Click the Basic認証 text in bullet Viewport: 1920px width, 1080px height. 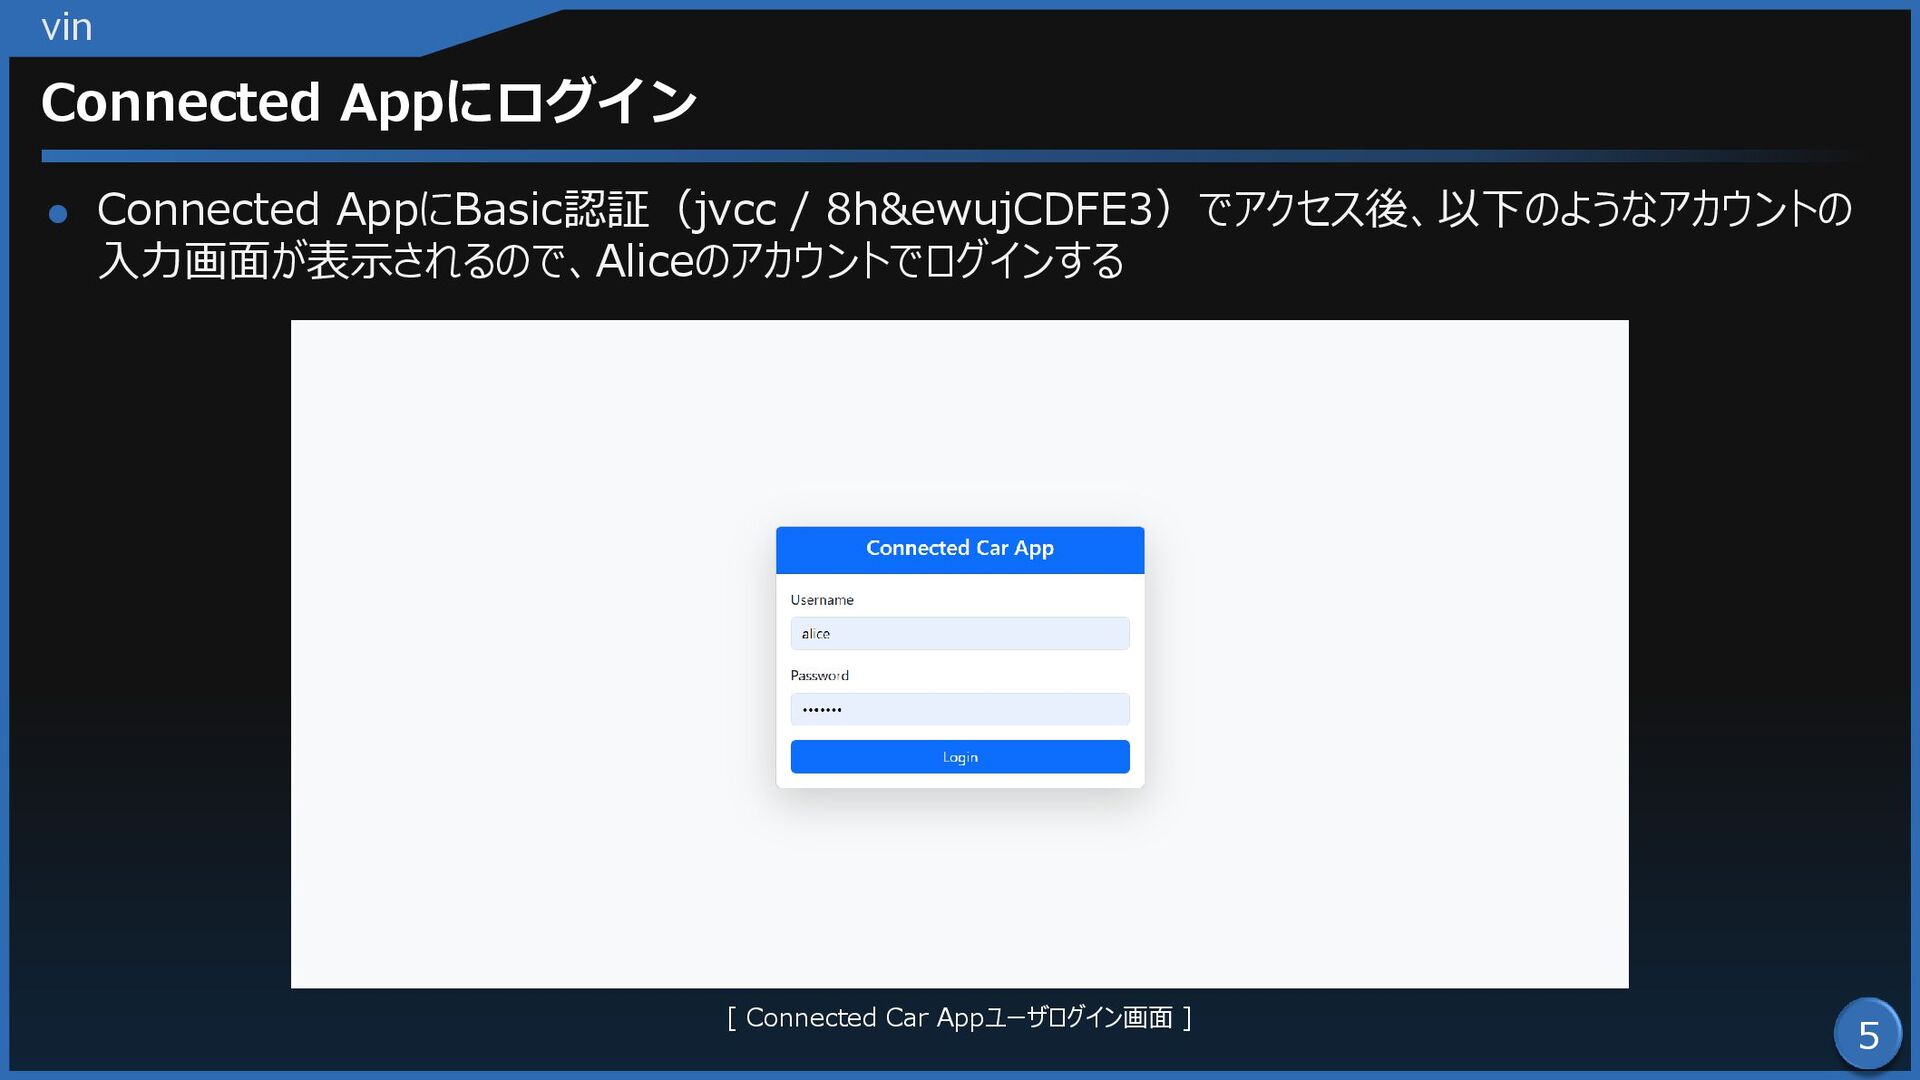coord(551,210)
